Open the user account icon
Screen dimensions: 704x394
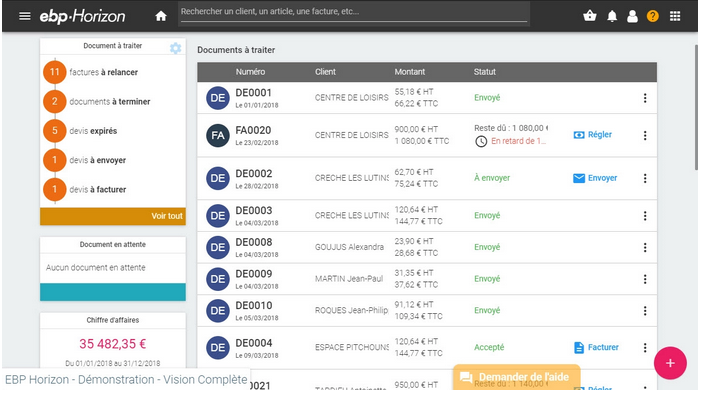pos(632,17)
